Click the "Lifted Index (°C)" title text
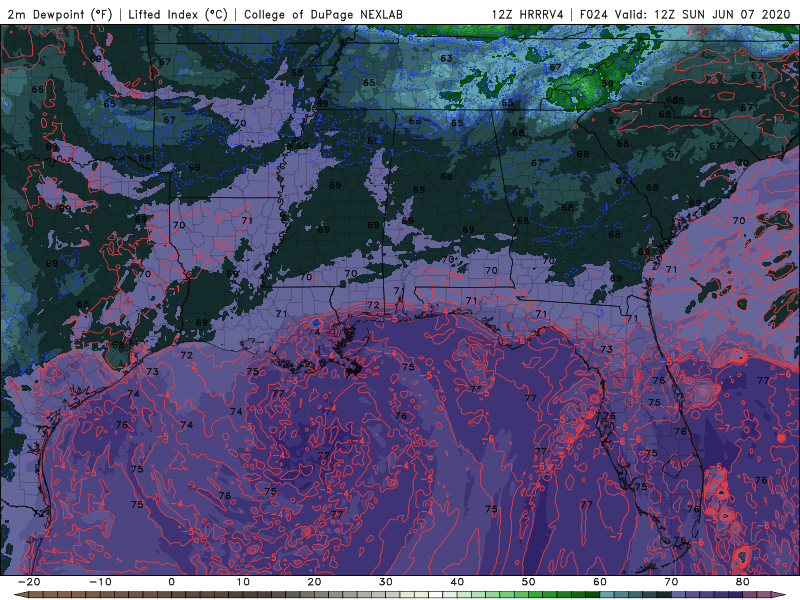The height and width of the screenshot is (600, 800). (x=178, y=14)
